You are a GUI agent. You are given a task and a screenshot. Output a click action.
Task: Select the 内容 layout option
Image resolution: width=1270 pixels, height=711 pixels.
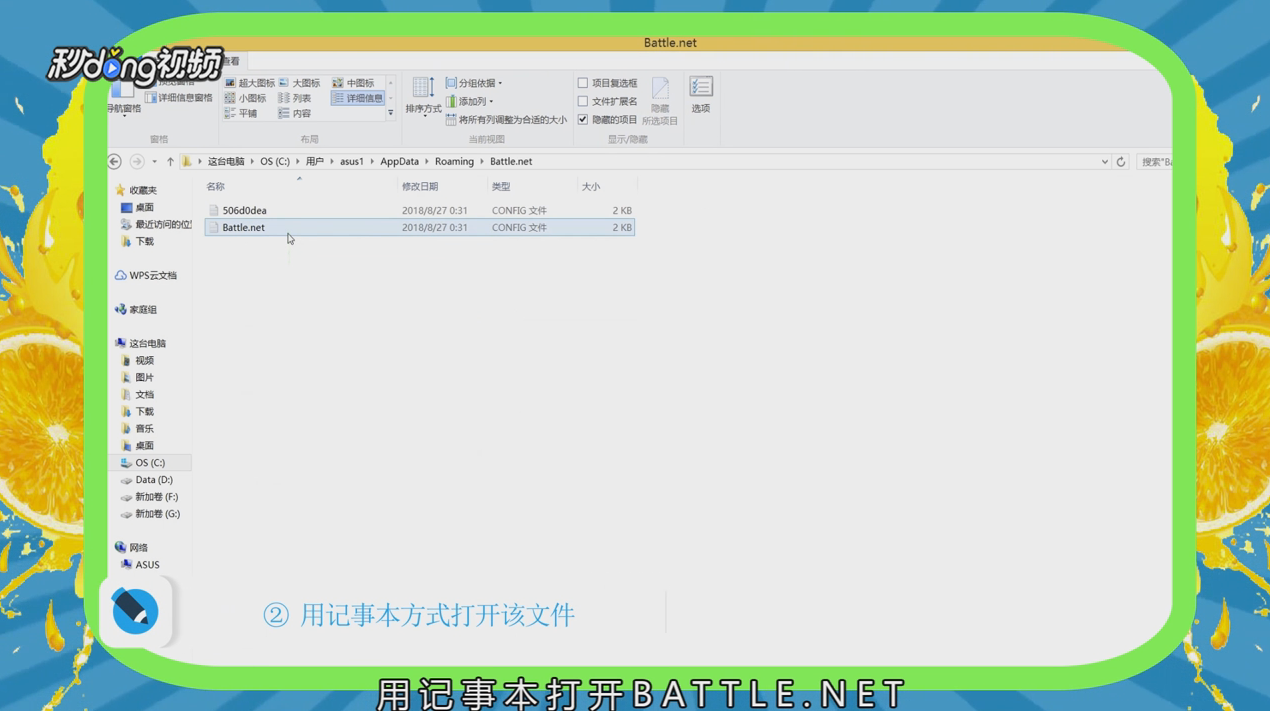click(x=295, y=113)
